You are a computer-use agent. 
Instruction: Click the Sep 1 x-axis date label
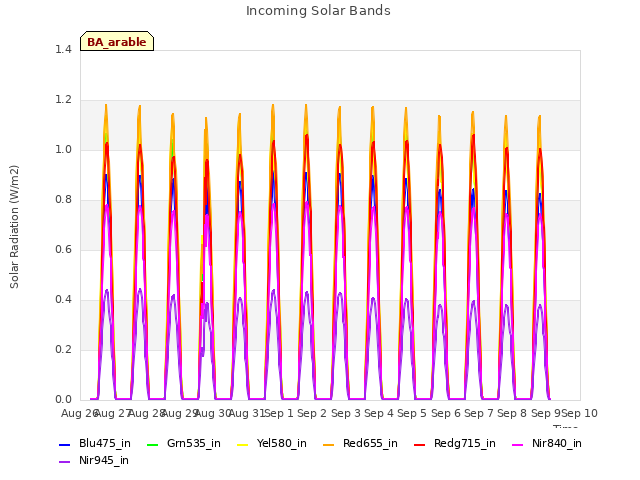pos(279,413)
